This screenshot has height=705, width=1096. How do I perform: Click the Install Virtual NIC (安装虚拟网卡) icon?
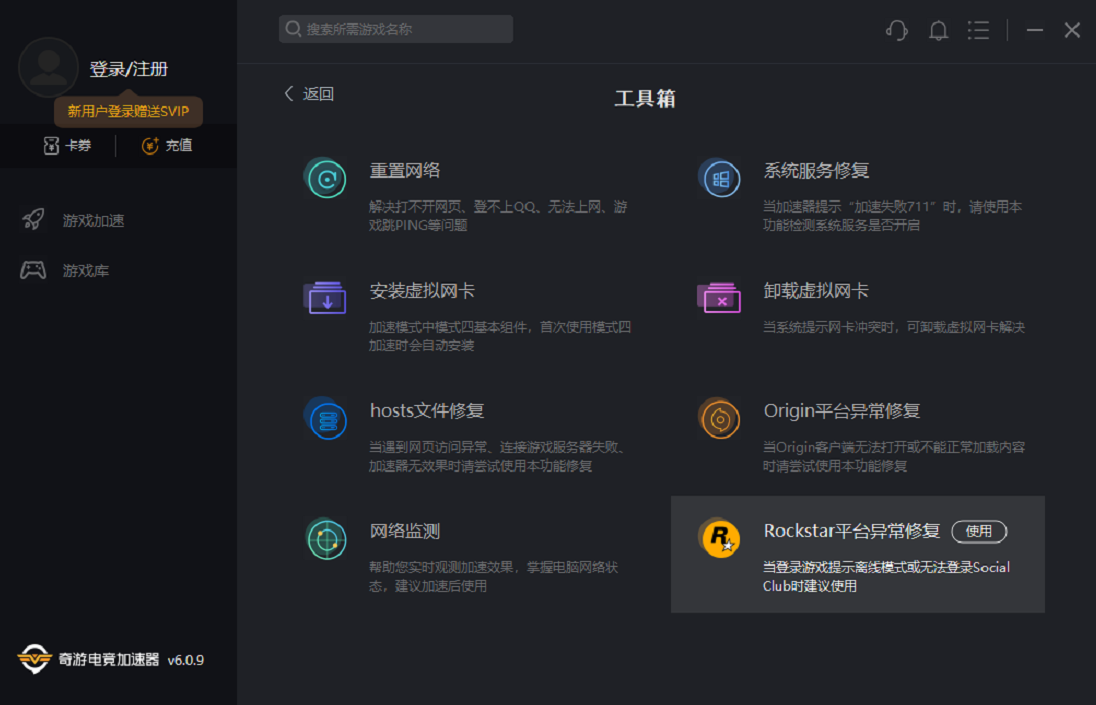(x=326, y=298)
